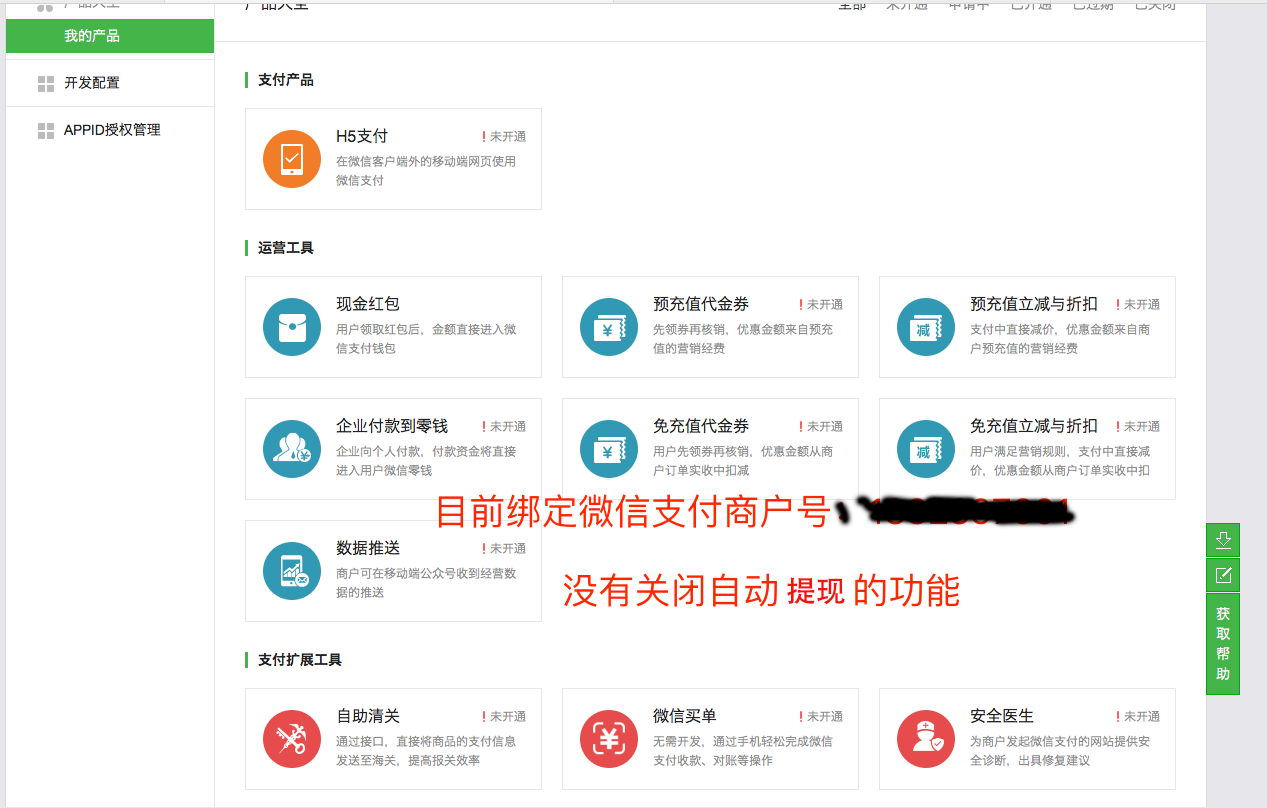
Task: Open the H5支付 product title
Action: click(362, 136)
